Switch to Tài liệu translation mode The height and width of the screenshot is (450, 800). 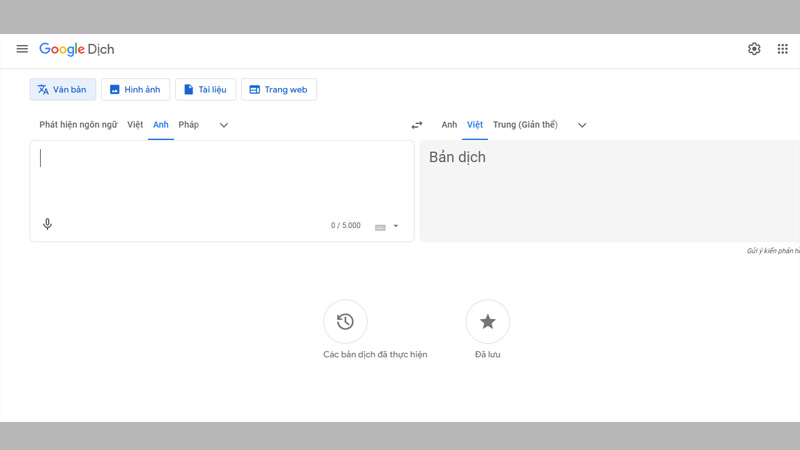(205, 89)
